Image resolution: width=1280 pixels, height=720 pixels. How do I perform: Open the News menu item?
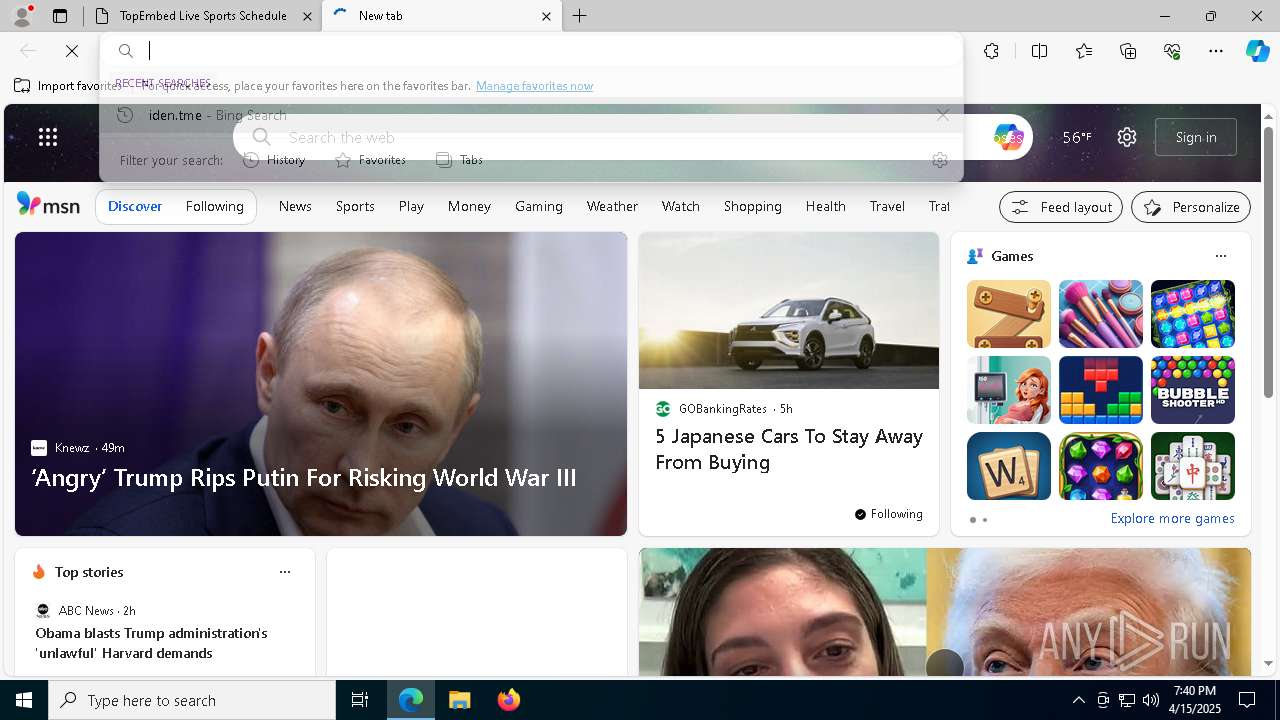pyautogui.click(x=295, y=206)
